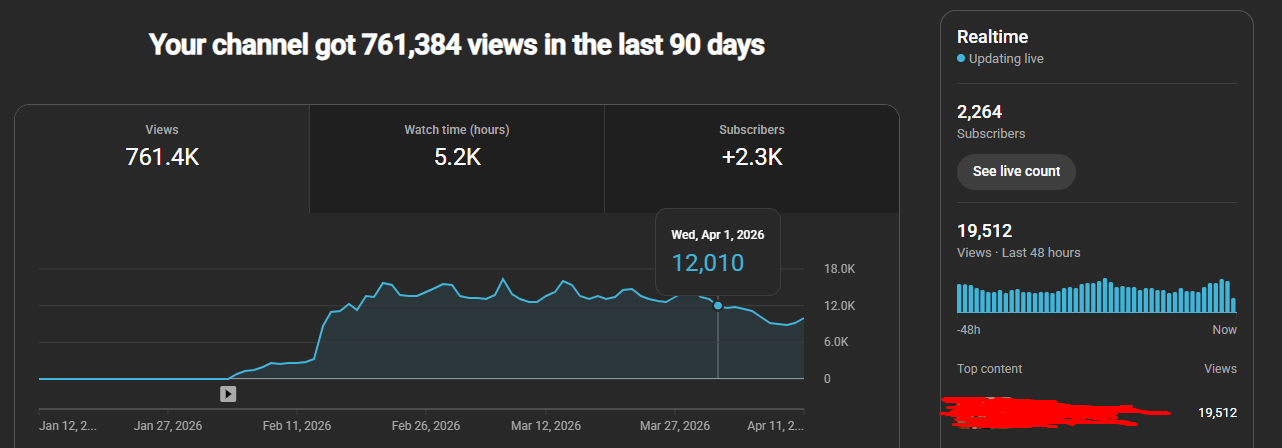The height and width of the screenshot is (448, 1282).
Task: Click the Top content column header
Action: 989,369
